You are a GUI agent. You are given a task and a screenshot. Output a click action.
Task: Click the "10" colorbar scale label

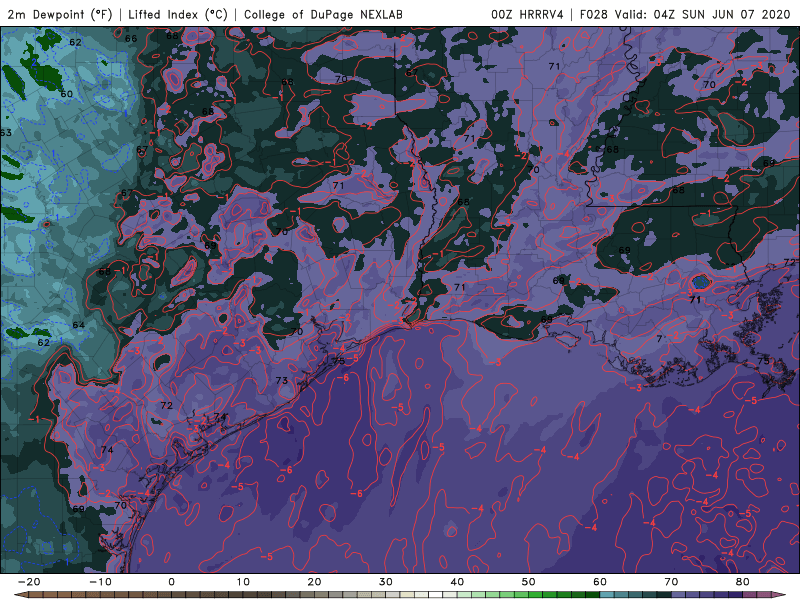(243, 582)
